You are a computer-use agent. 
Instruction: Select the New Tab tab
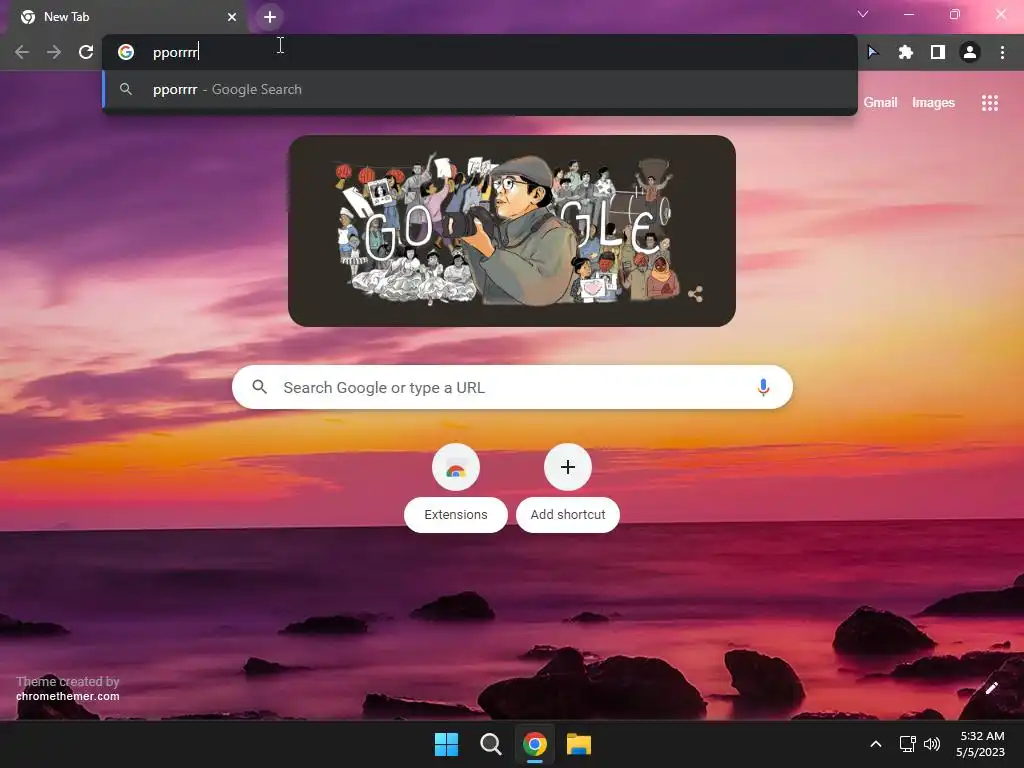(125, 17)
